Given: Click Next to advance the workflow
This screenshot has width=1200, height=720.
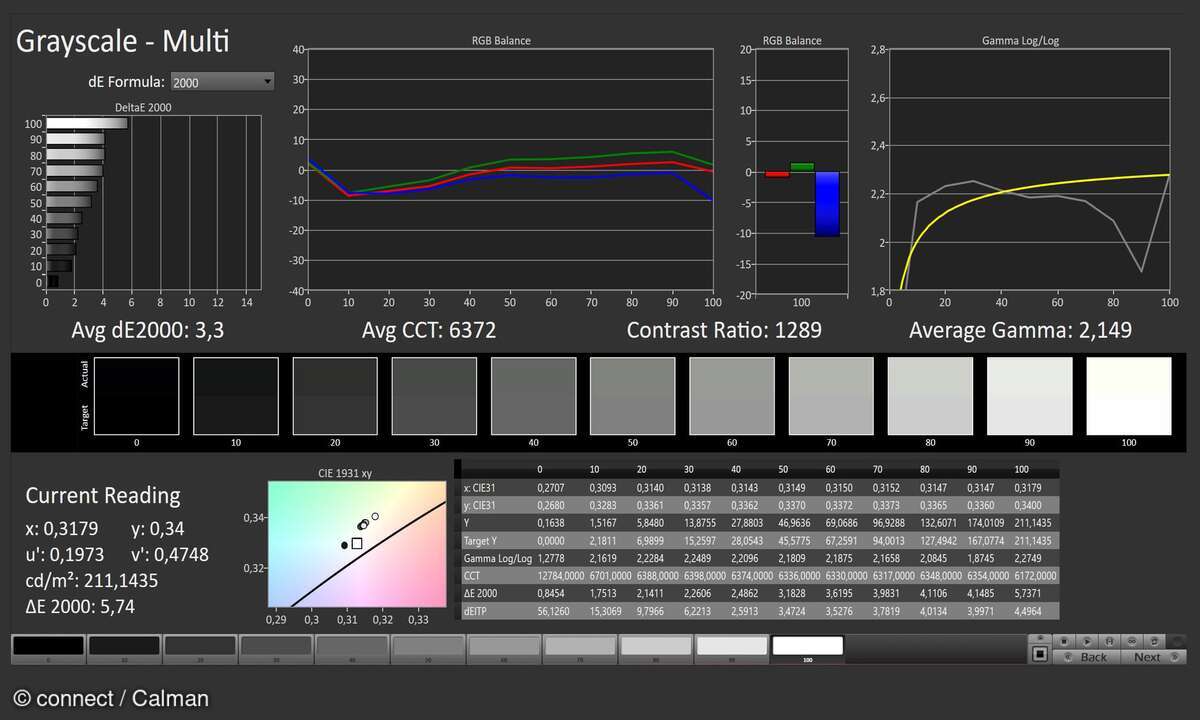Looking at the screenshot, I should (x=1152, y=657).
